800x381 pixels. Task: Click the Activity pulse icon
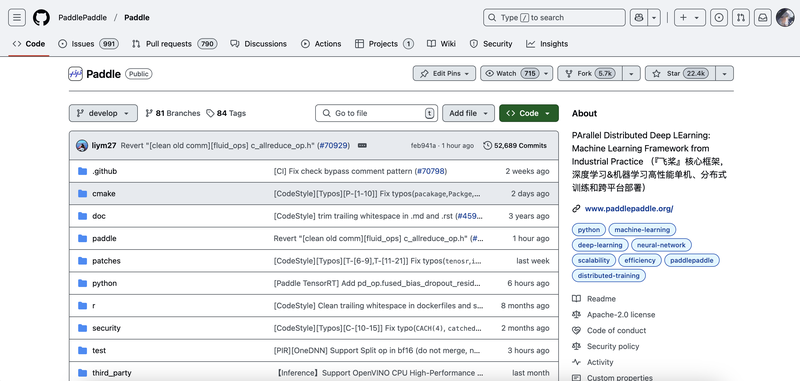tap(576, 362)
